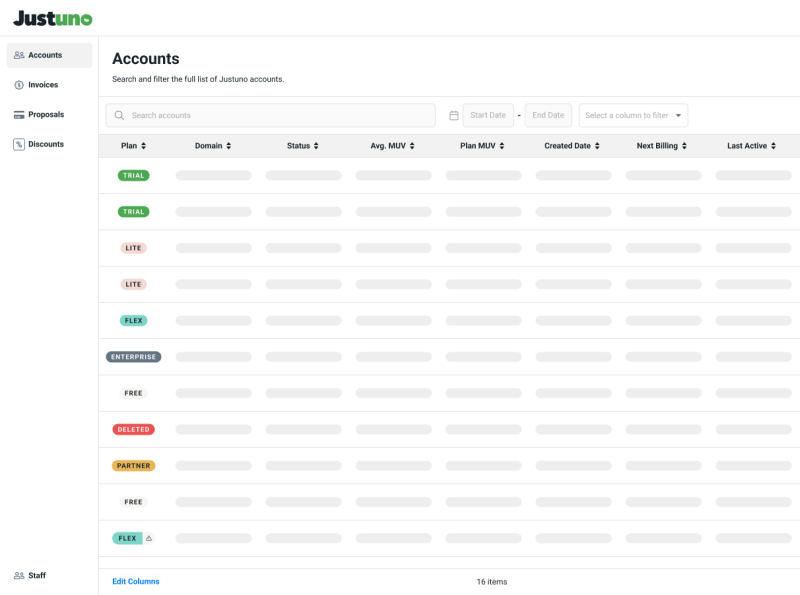Navigate to the Discounts page

click(x=47, y=144)
